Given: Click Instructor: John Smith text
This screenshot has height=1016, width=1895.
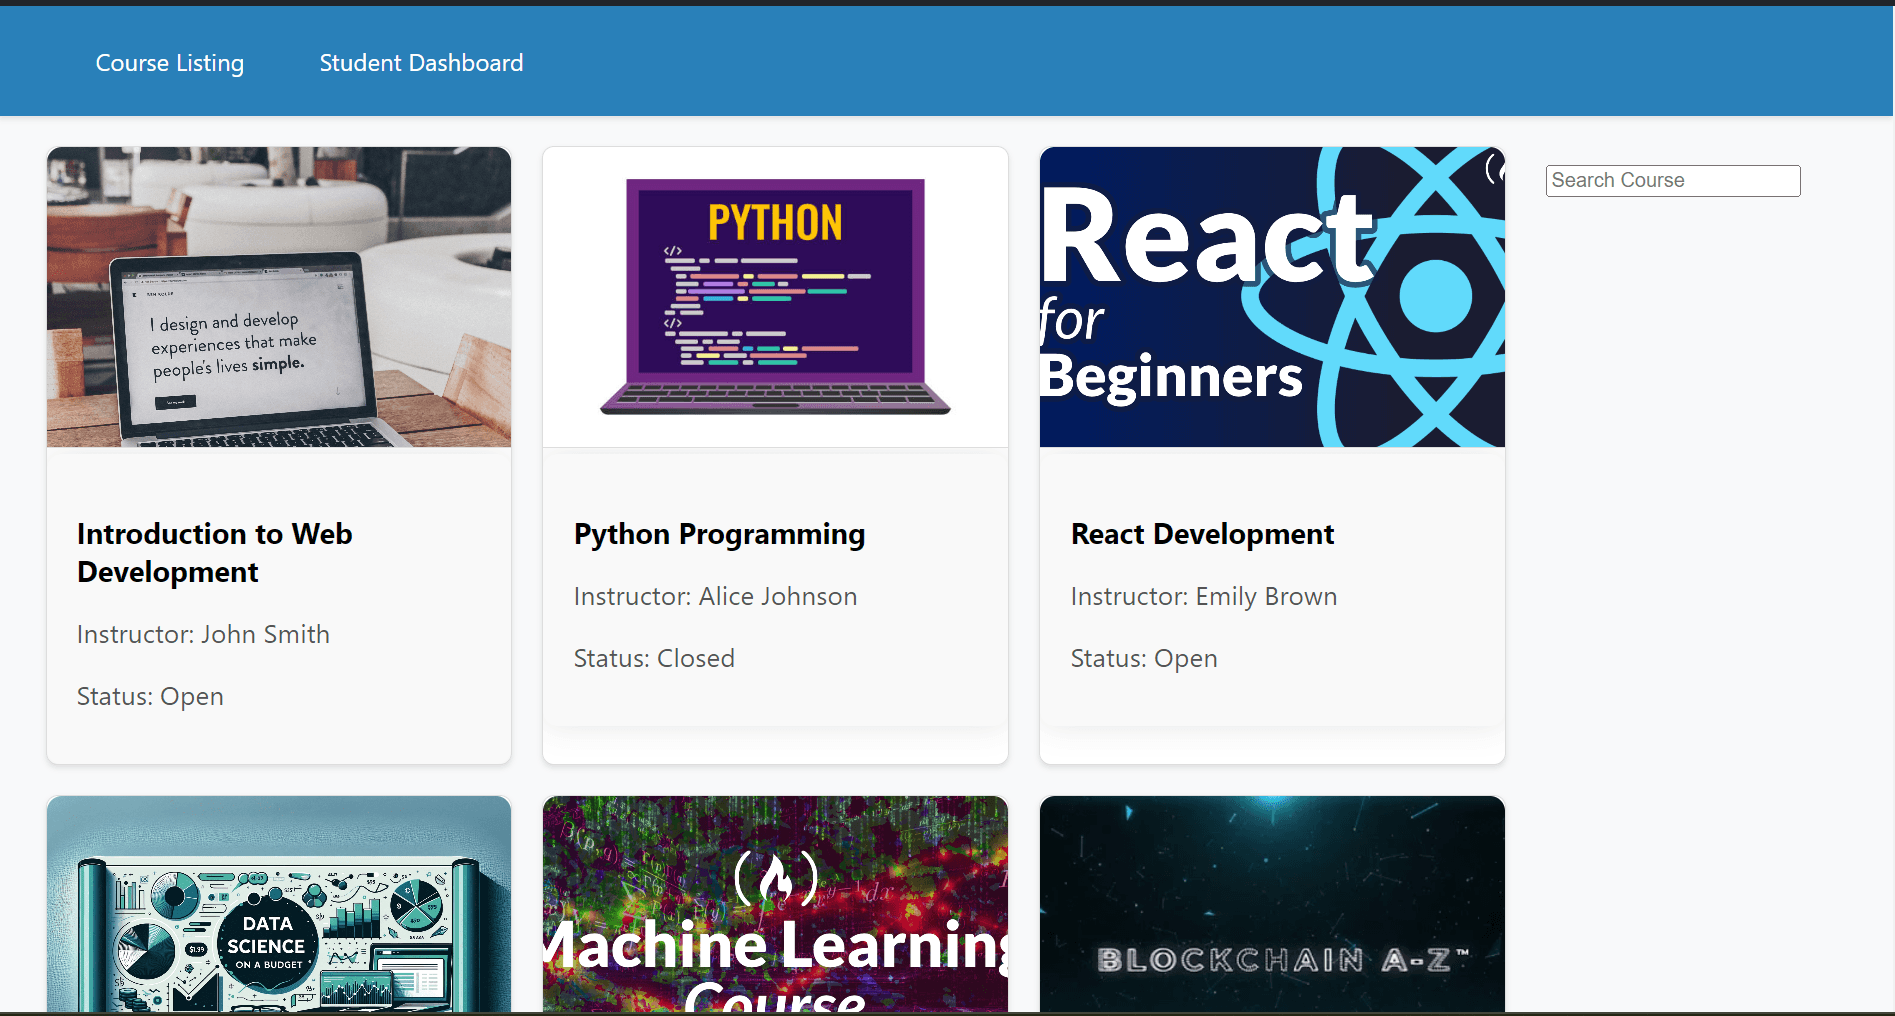Looking at the screenshot, I should (x=203, y=634).
